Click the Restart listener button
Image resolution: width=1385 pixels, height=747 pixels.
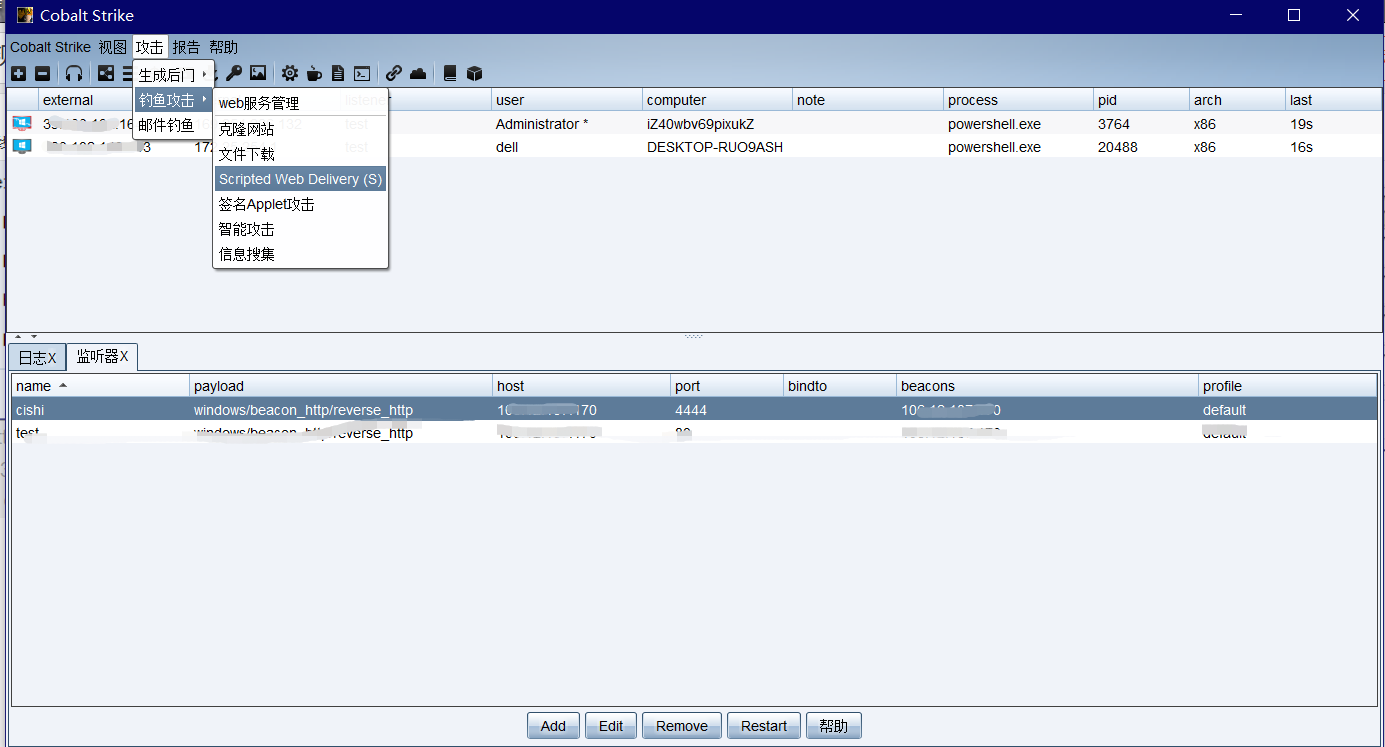tap(764, 726)
